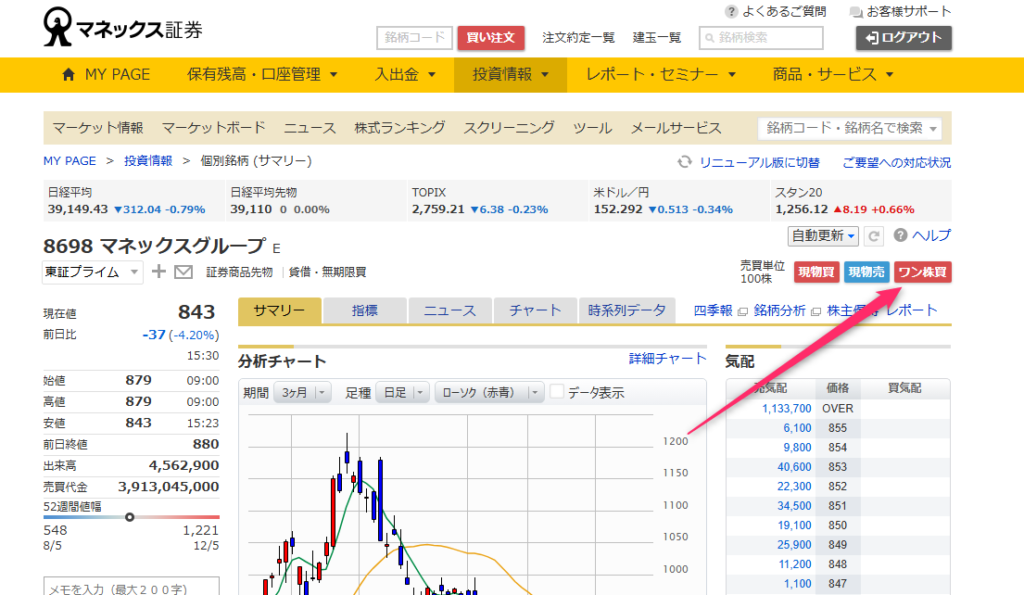
Task: Enable the データ表示 checkbox
Action: (x=557, y=392)
